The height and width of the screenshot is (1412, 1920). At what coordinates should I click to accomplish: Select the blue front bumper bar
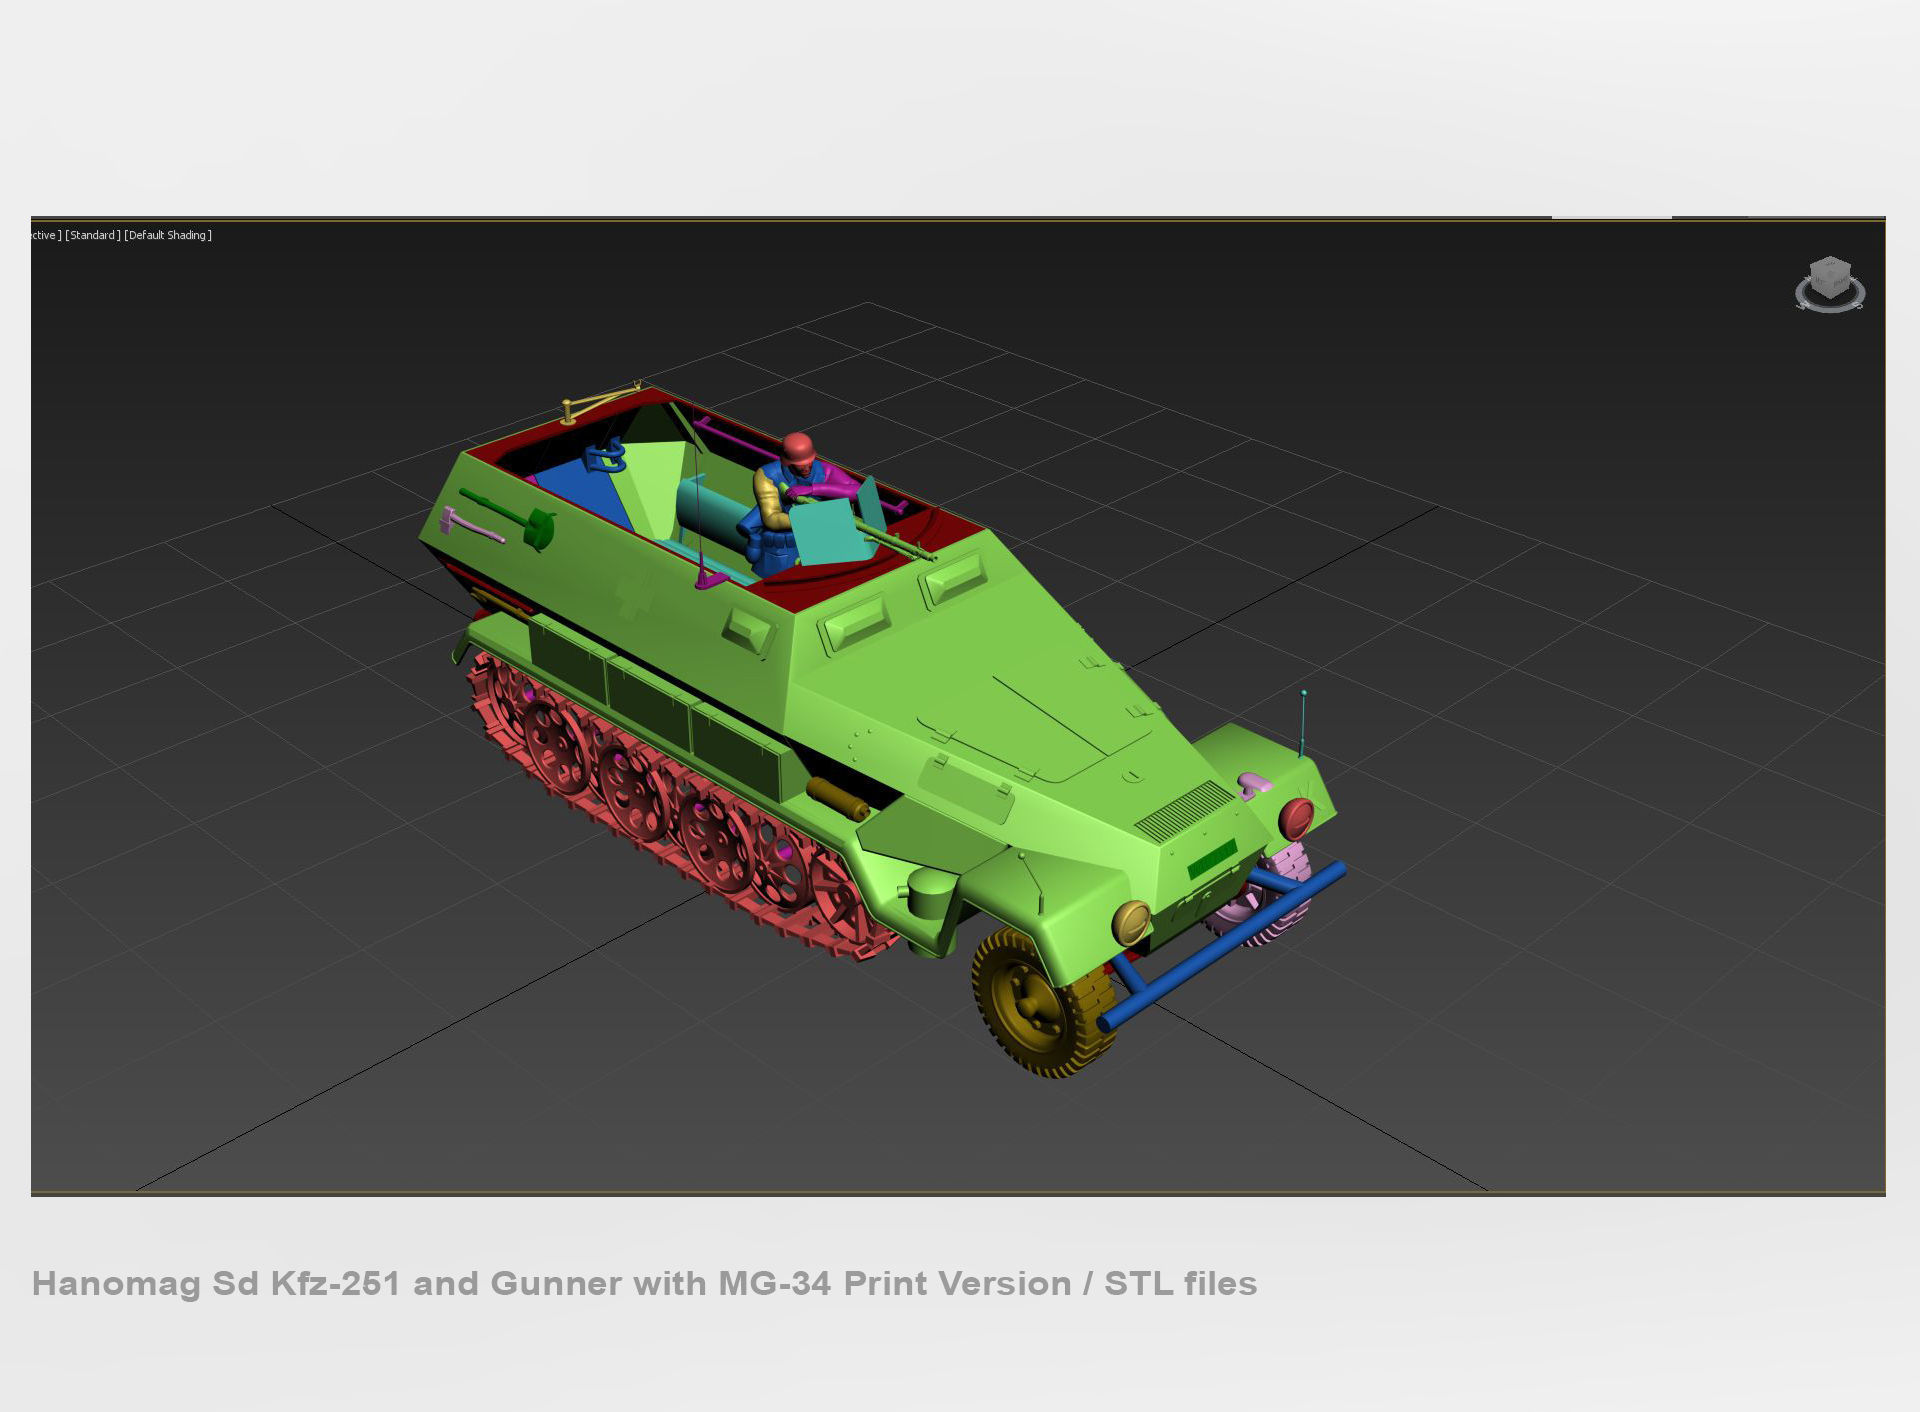(x=1222, y=945)
